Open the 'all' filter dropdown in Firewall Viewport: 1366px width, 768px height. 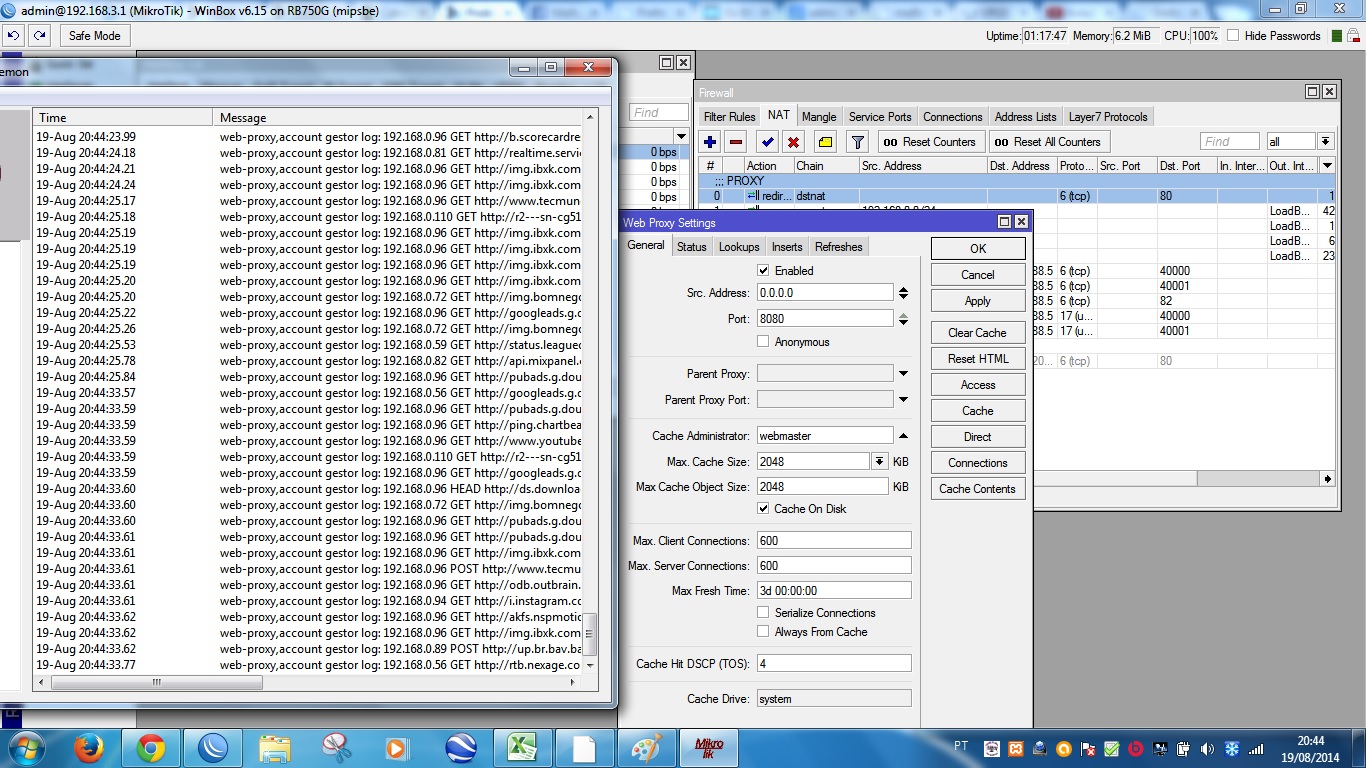(x=1325, y=142)
